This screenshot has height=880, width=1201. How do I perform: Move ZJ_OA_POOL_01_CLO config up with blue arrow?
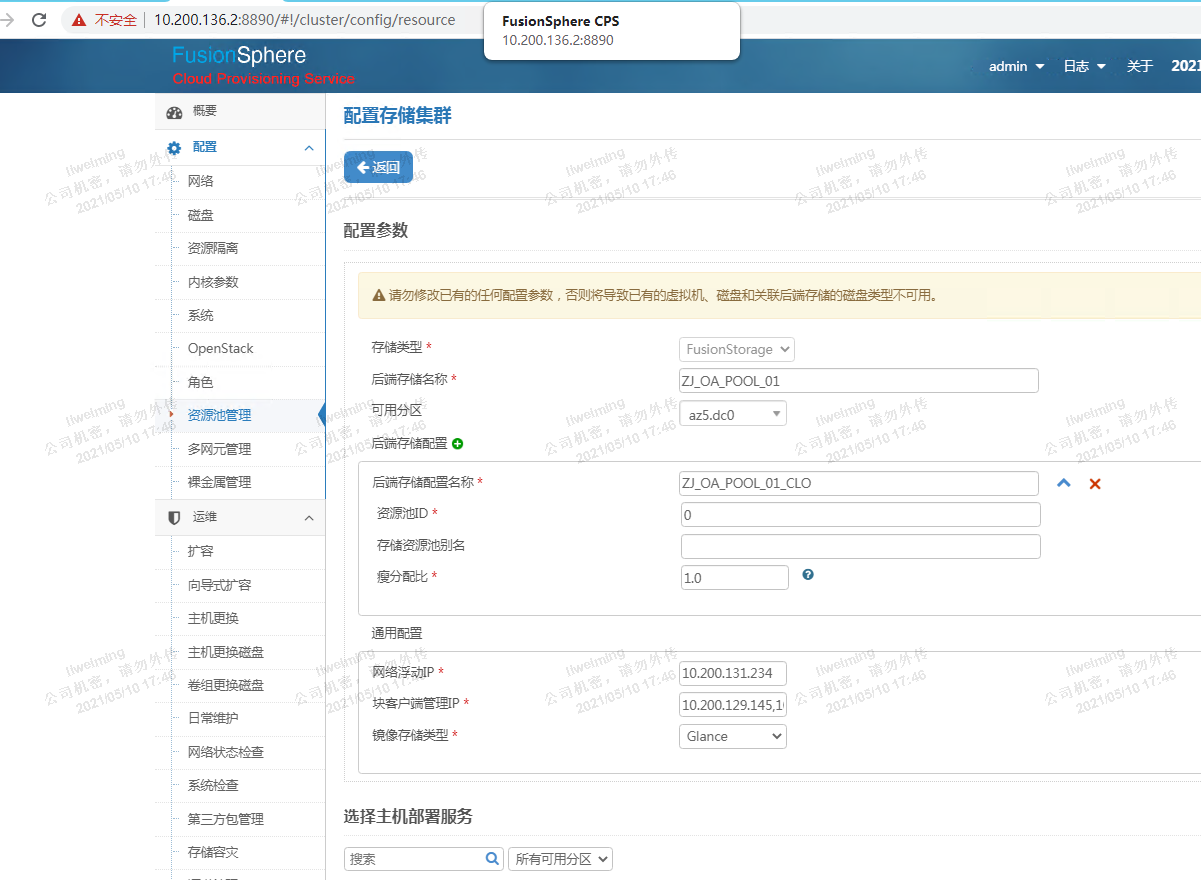(1064, 483)
